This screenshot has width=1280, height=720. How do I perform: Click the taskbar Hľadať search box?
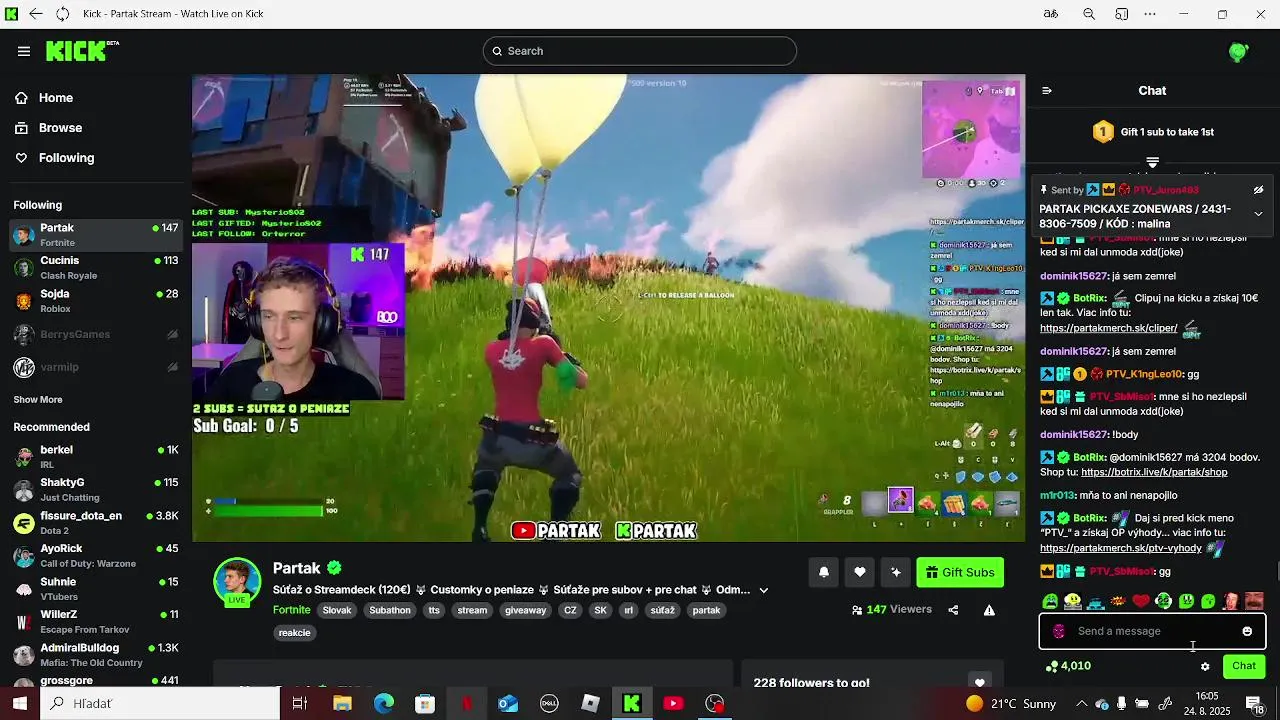[160, 703]
